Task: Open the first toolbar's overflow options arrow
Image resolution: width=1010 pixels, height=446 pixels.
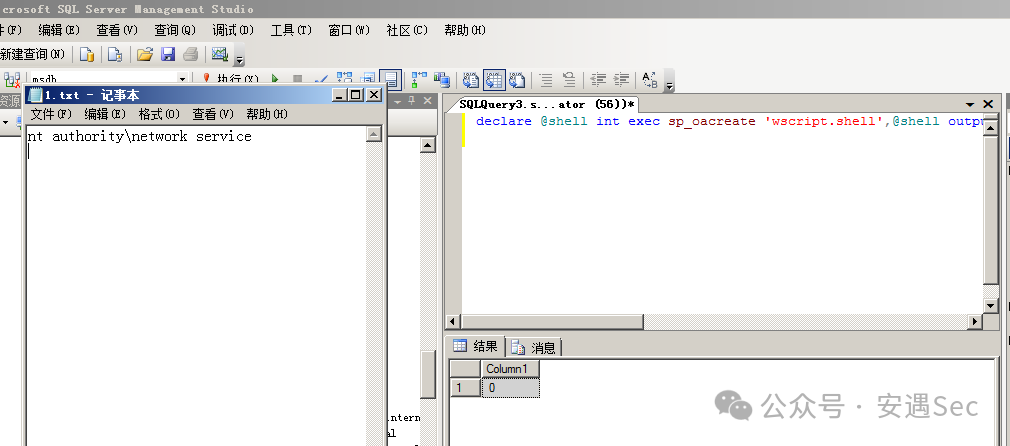Action: tap(240, 61)
